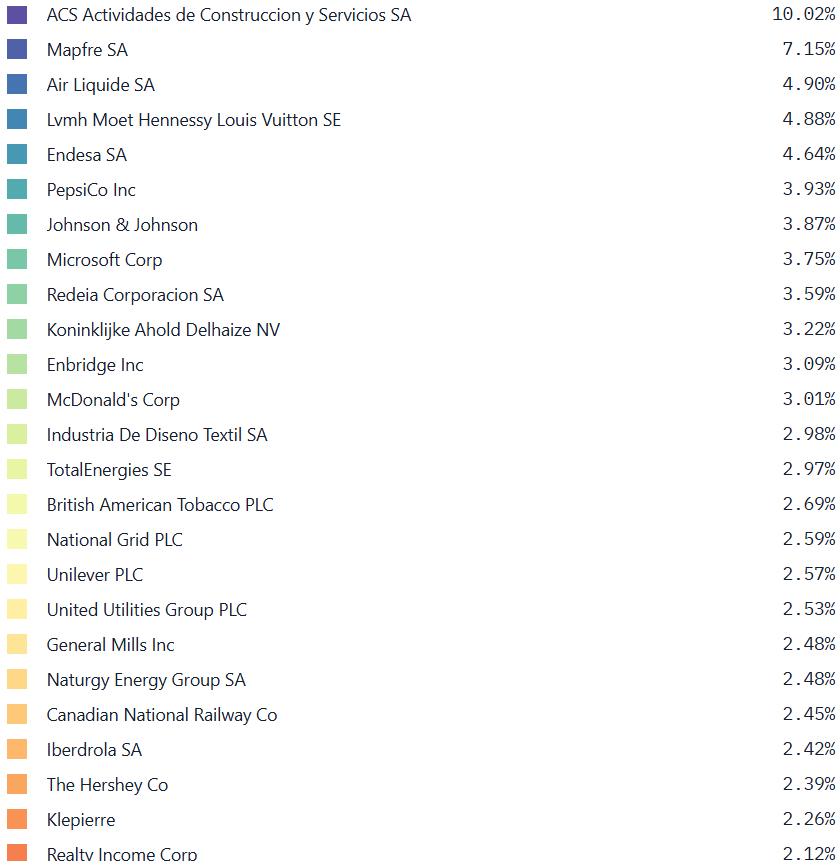Select the McDonald's Corp holding name
This screenshot has height=861, width=837.
(113, 400)
